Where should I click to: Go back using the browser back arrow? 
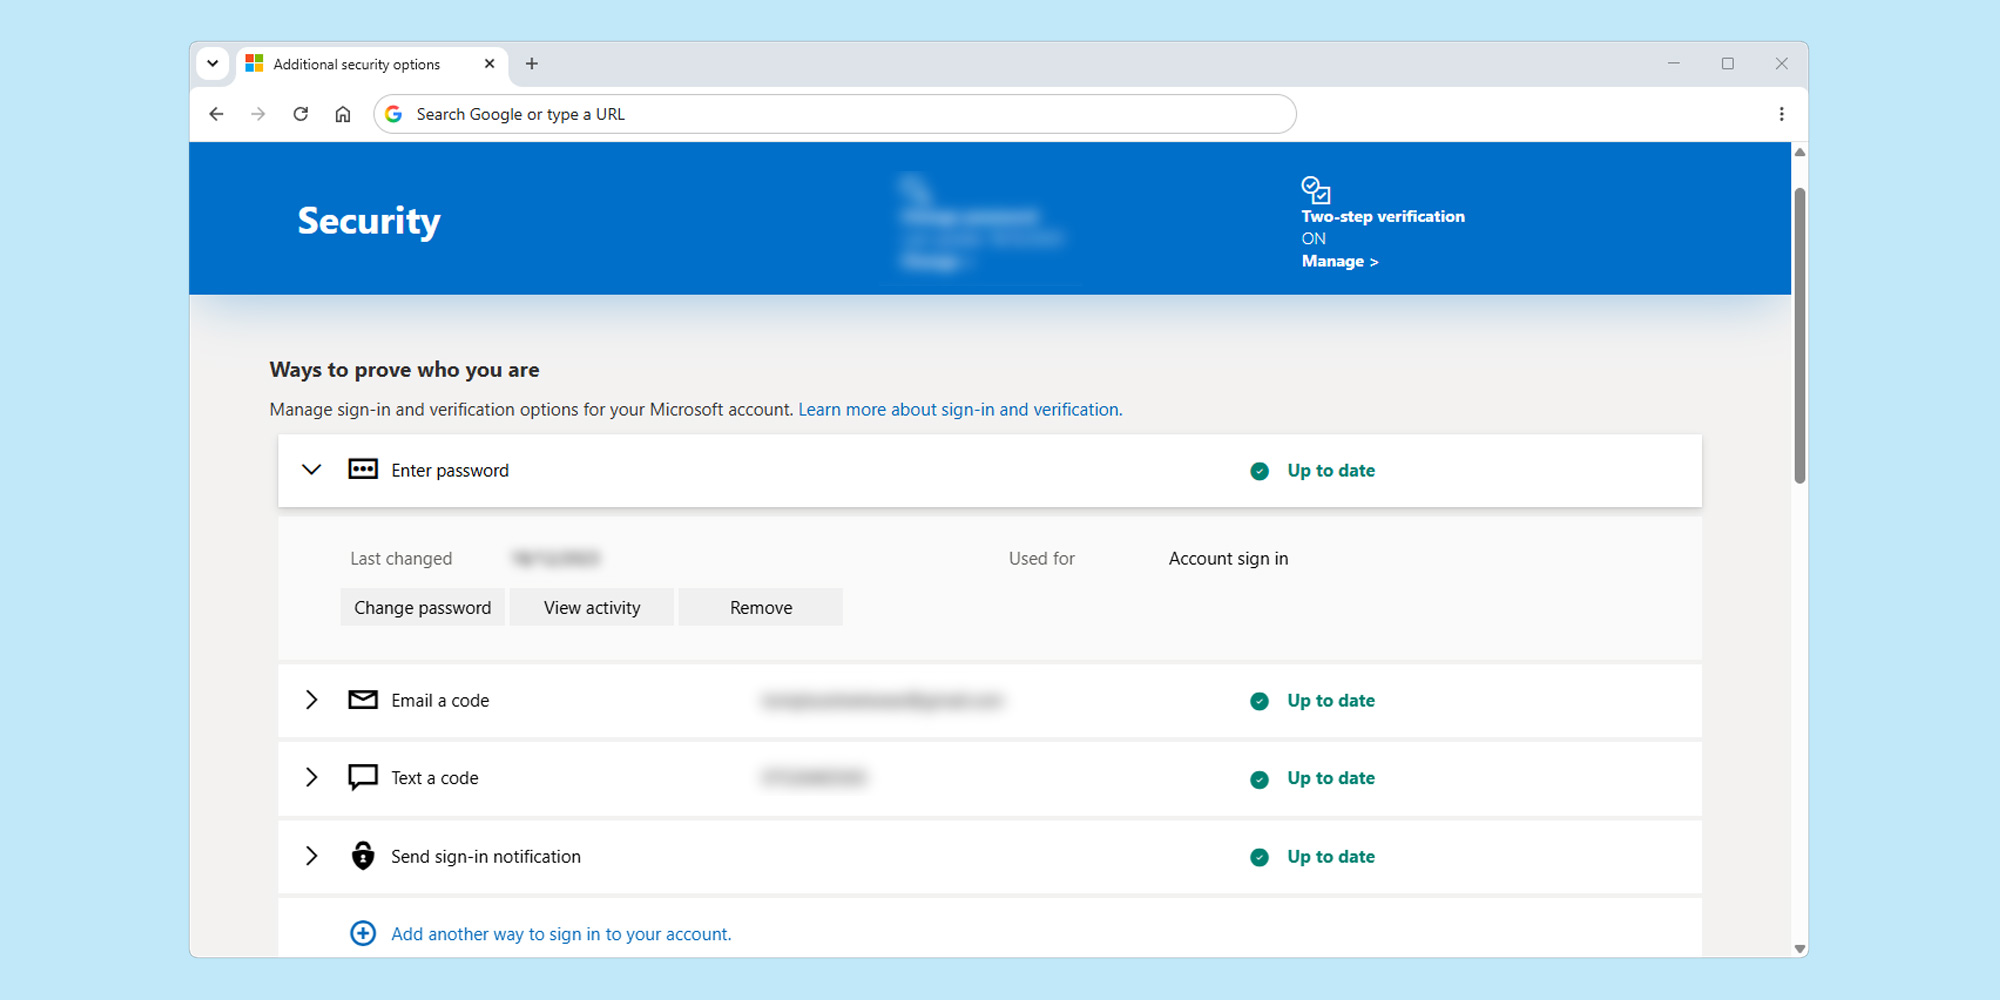tap(216, 114)
